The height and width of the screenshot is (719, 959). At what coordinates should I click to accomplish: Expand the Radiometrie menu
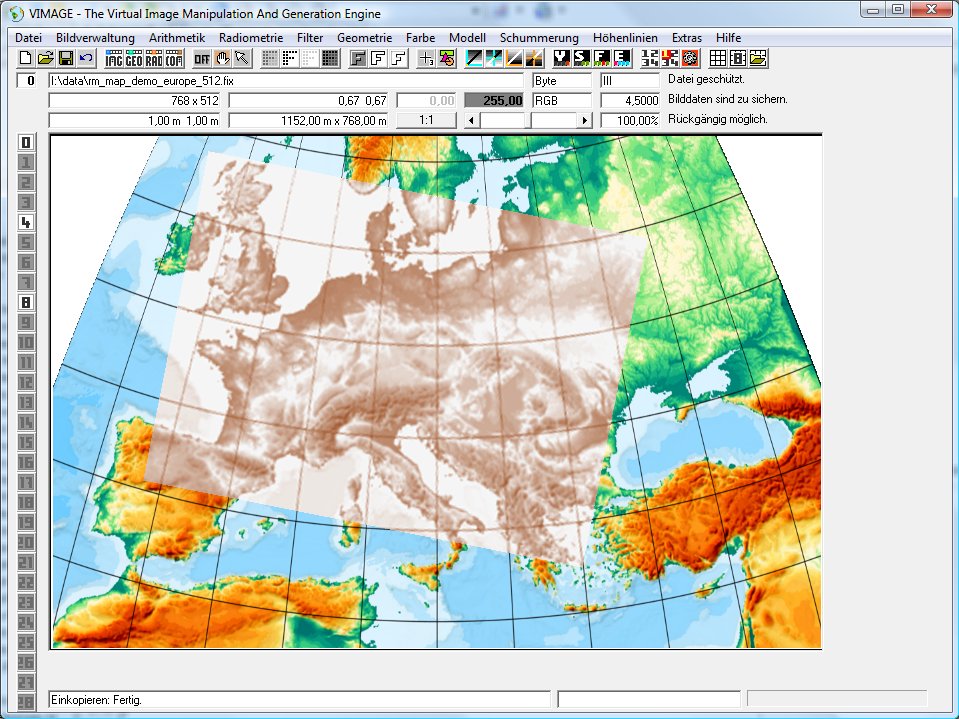pyautogui.click(x=251, y=37)
